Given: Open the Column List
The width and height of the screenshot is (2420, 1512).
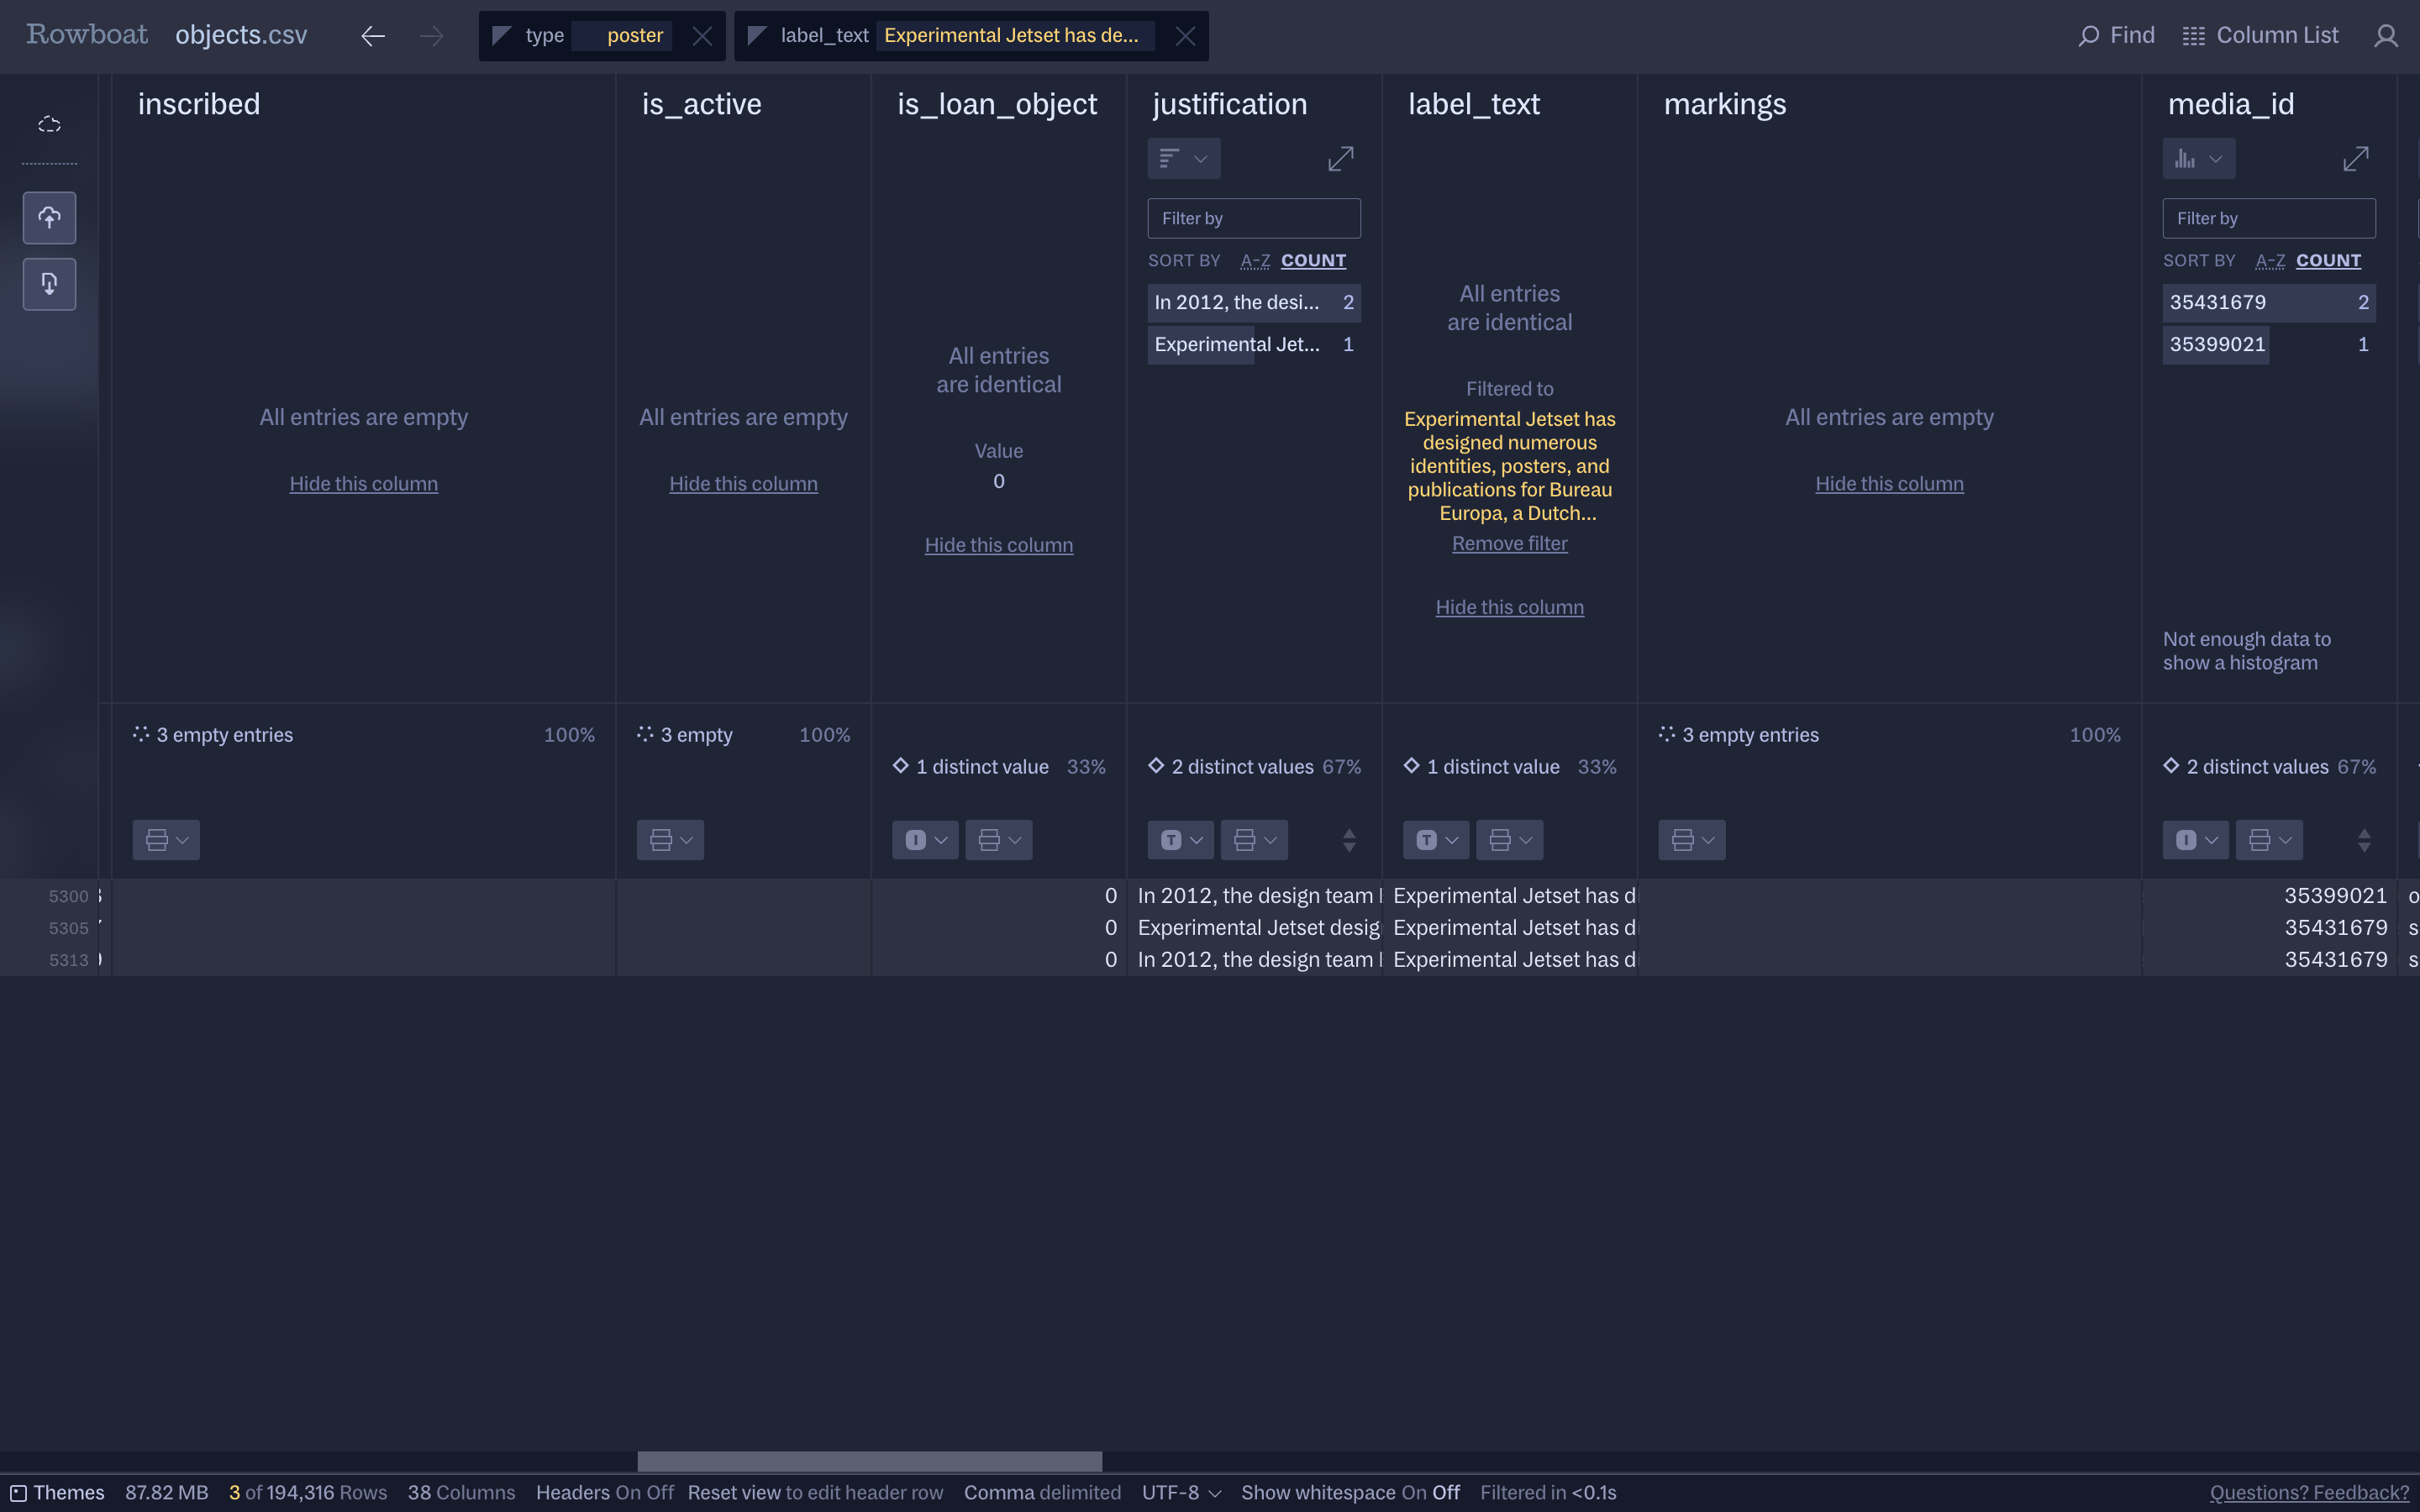Looking at the screenshot, I should (2260, 36).
